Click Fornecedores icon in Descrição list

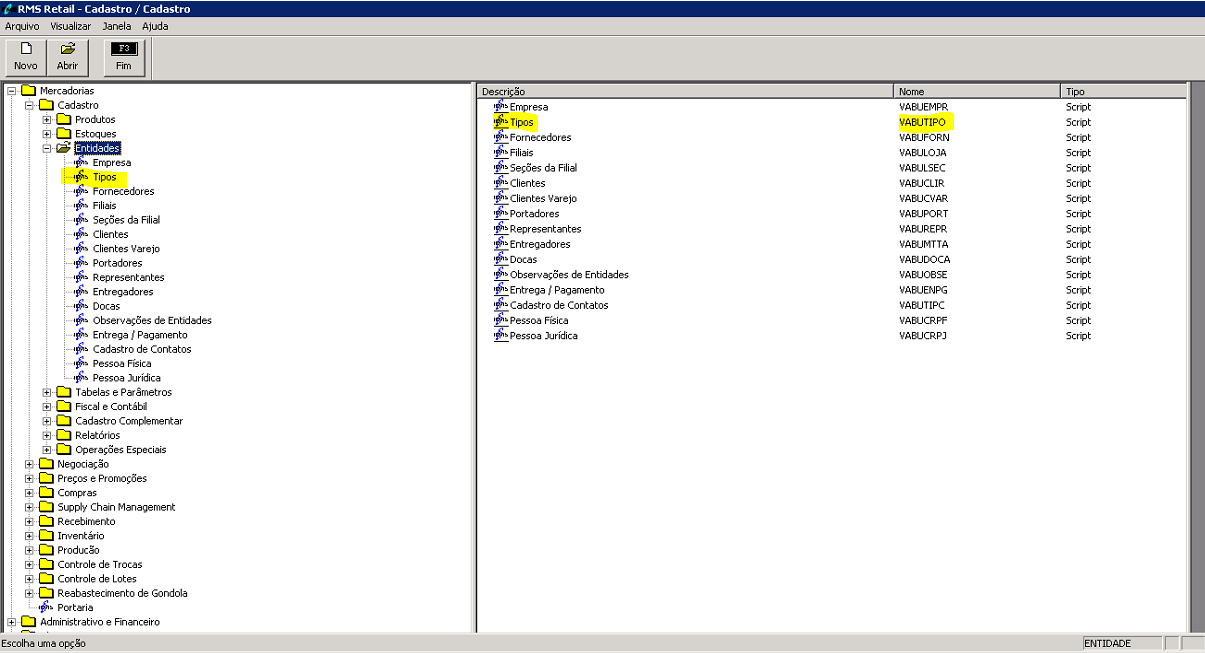coord(501,137)
